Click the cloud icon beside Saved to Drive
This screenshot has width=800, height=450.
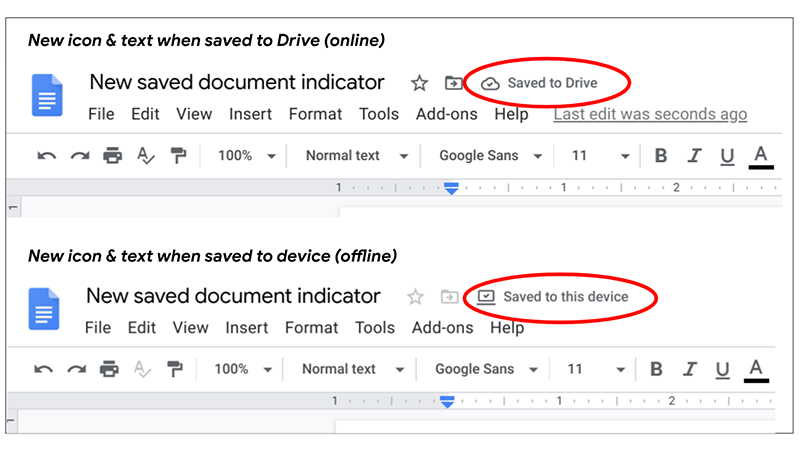(490, 84)
